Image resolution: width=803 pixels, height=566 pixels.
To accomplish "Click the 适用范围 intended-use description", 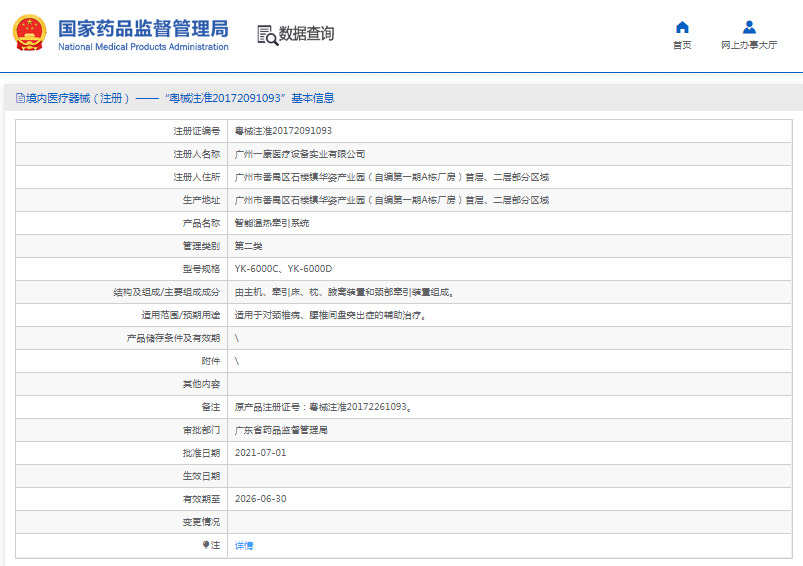I will pyautogui.click(x=331, y=315).
